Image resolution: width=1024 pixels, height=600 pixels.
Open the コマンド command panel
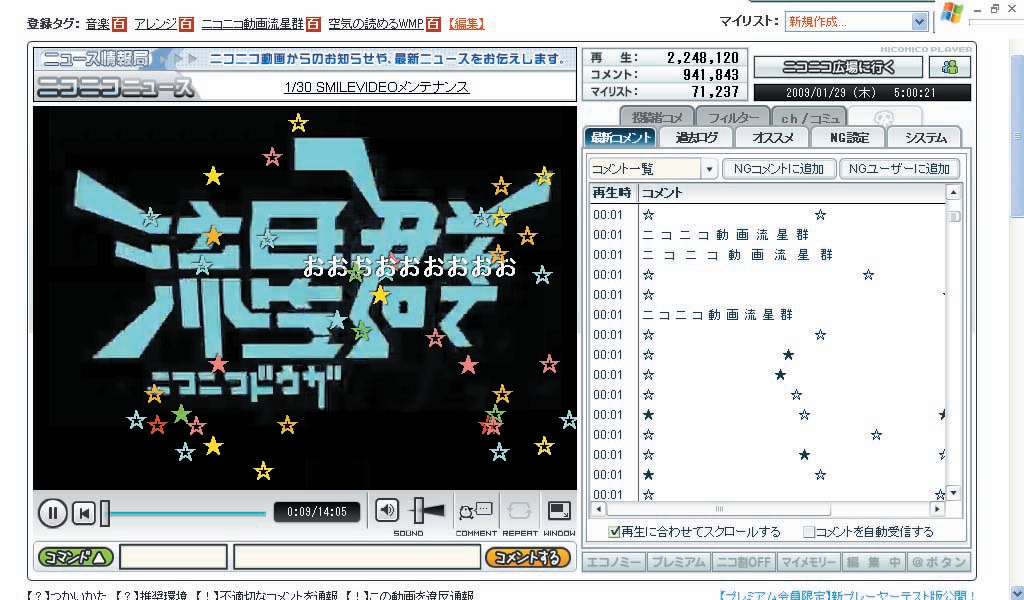[76, 557]
